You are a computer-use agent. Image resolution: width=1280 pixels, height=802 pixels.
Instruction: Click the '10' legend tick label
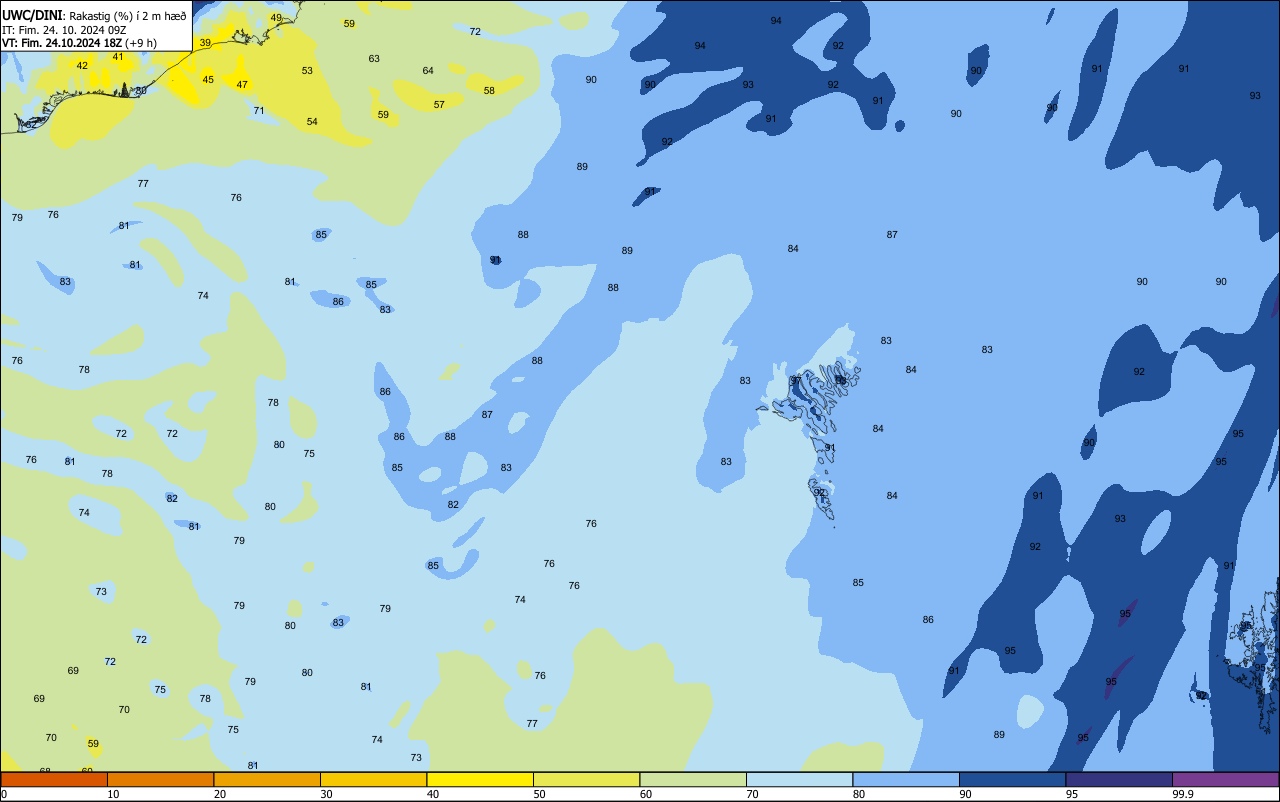pos(114,794)
